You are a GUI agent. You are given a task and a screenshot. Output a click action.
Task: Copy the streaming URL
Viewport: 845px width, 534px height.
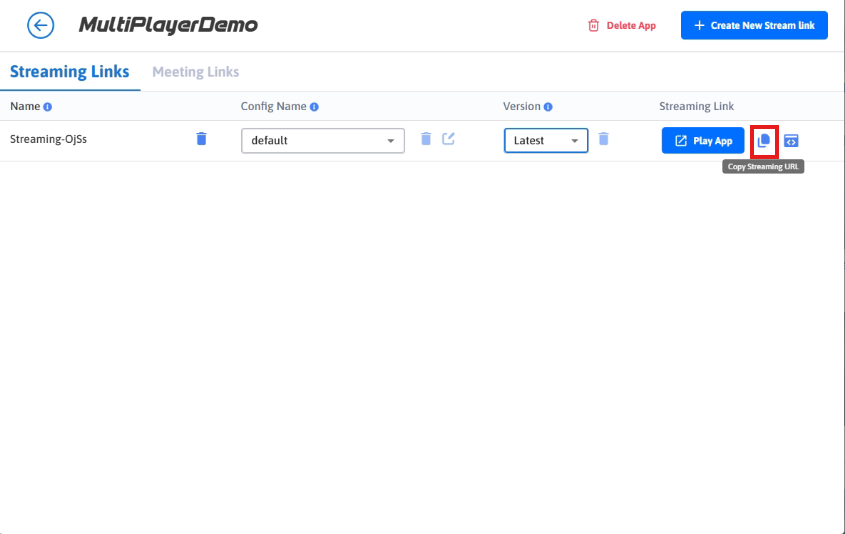click(764, 141)
